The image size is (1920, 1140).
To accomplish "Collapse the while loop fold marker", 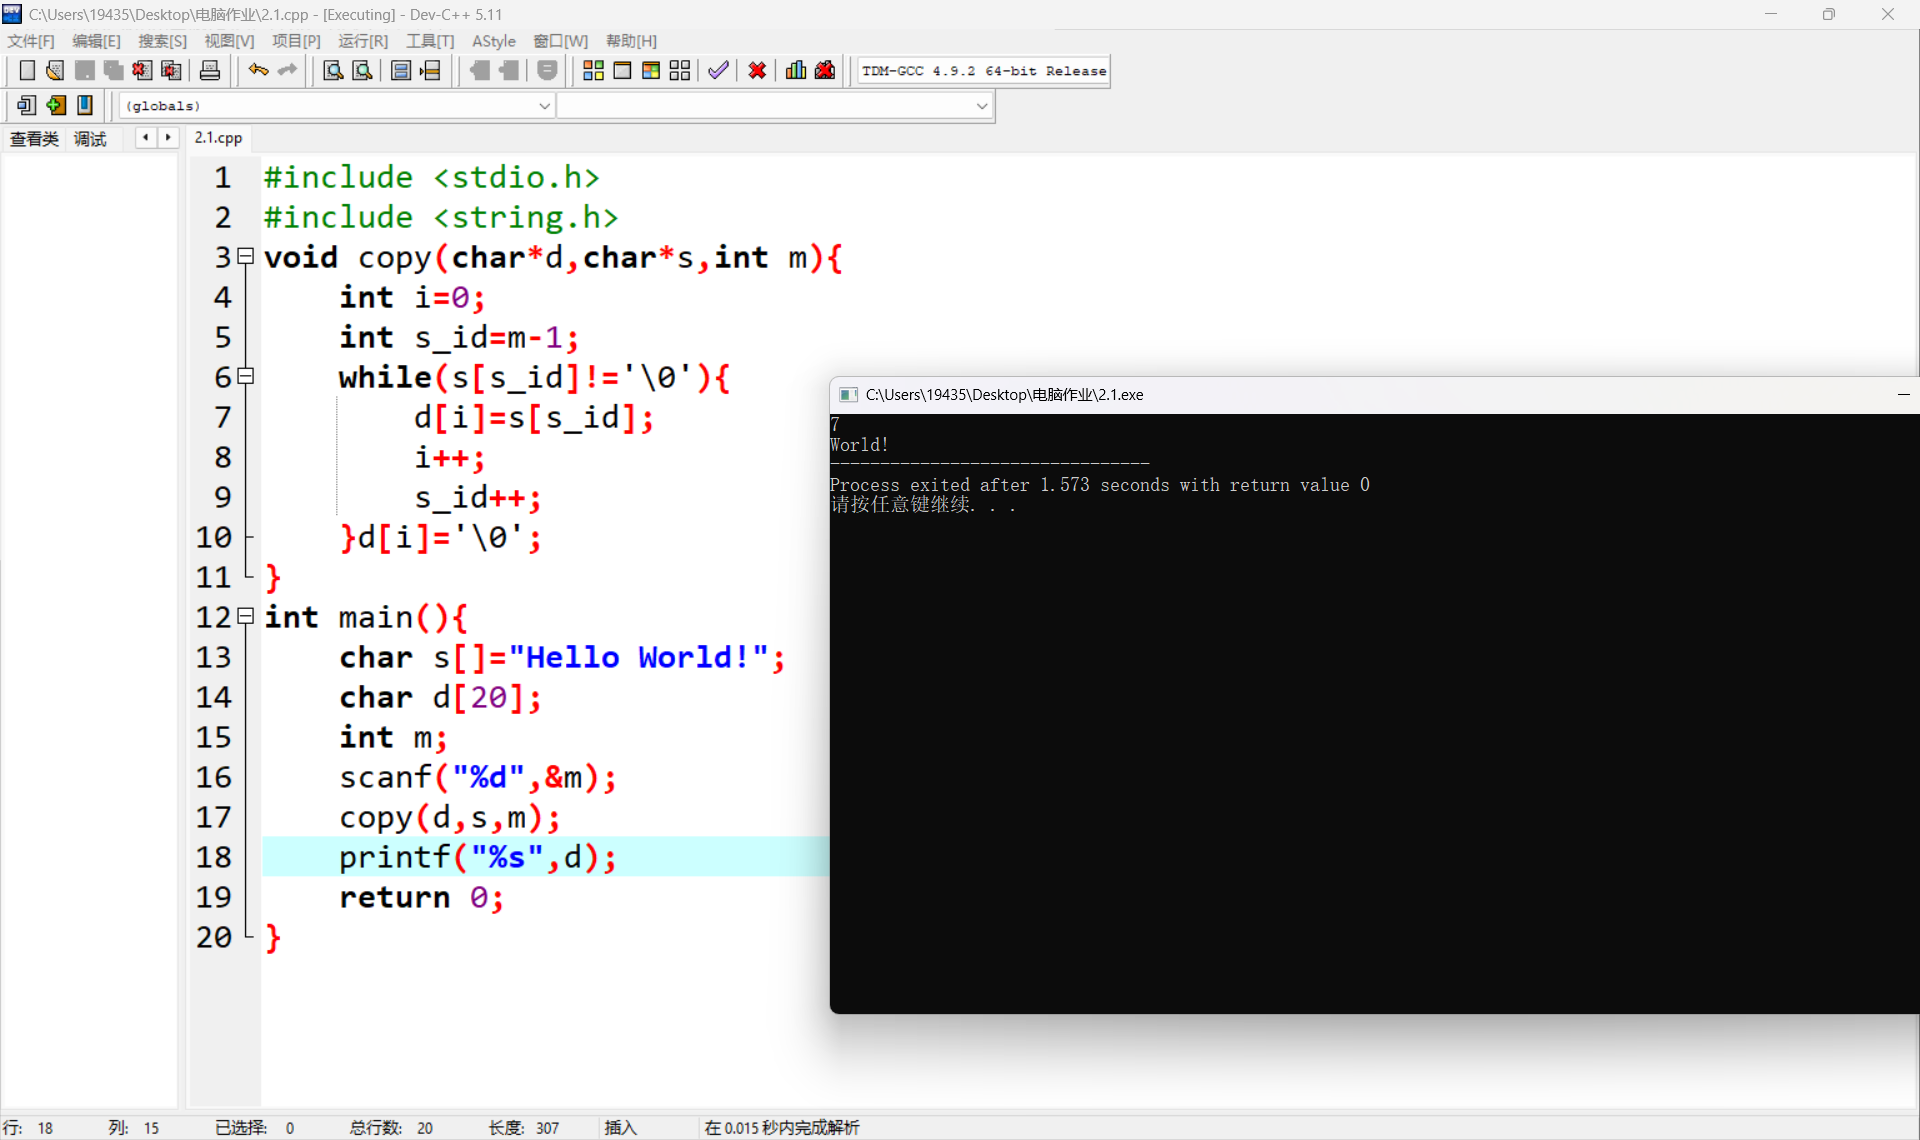I will tap(246, 376).
